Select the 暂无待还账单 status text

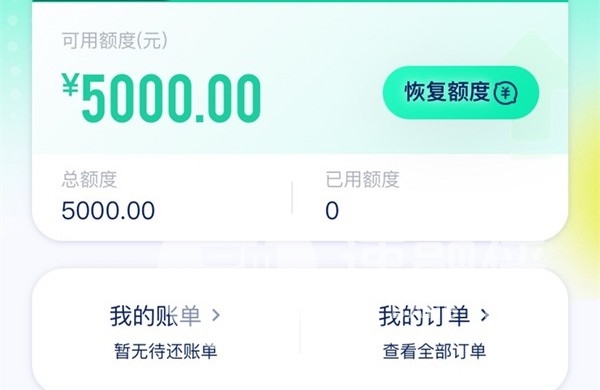166,351
